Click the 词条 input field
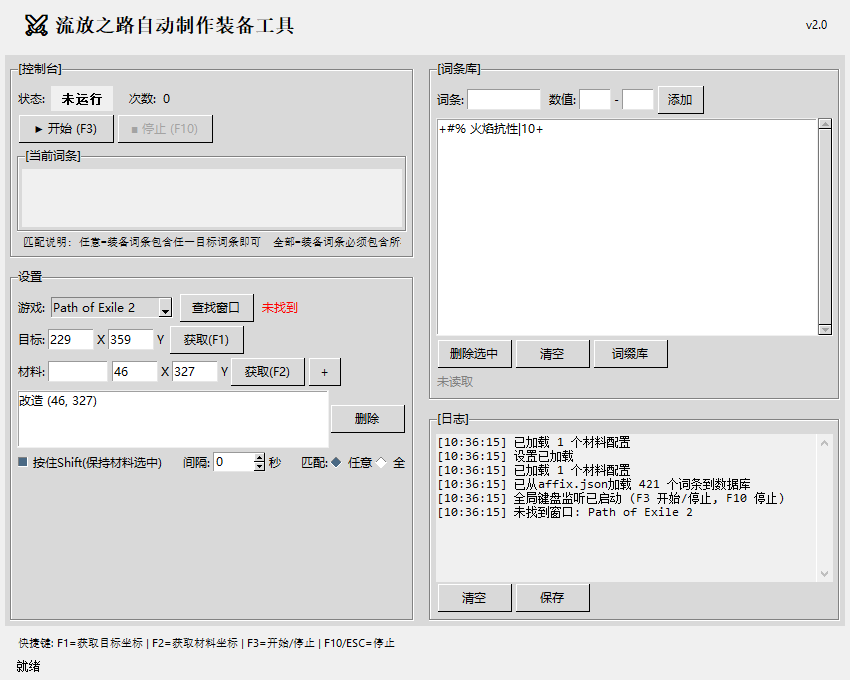 pyautogui.click(x=505, y=99)
